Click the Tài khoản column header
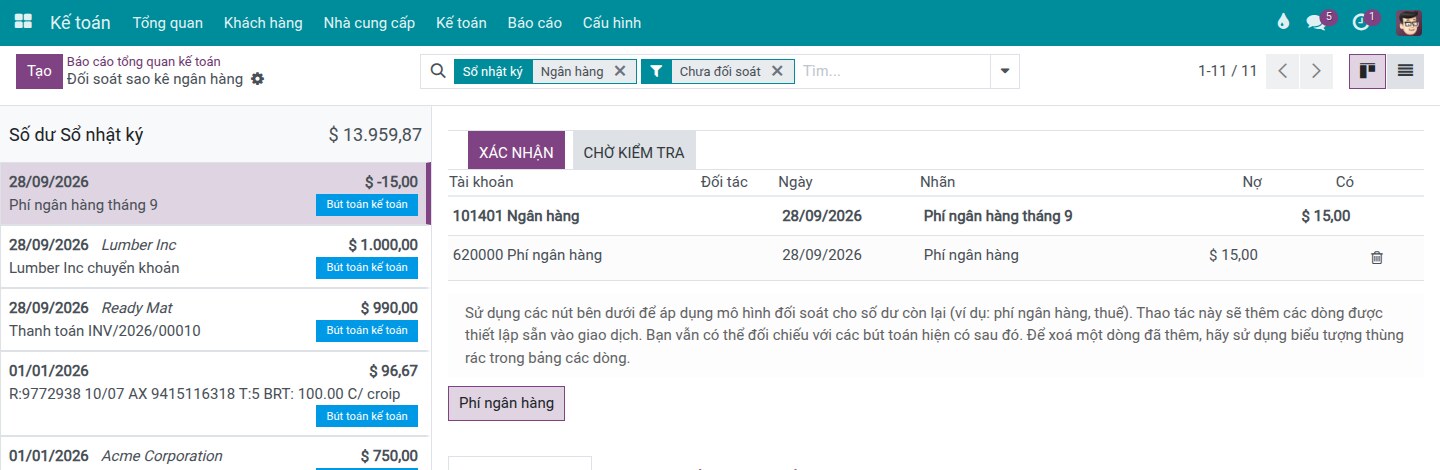The width and height of the screenshot is (1440, 470). 481,182
